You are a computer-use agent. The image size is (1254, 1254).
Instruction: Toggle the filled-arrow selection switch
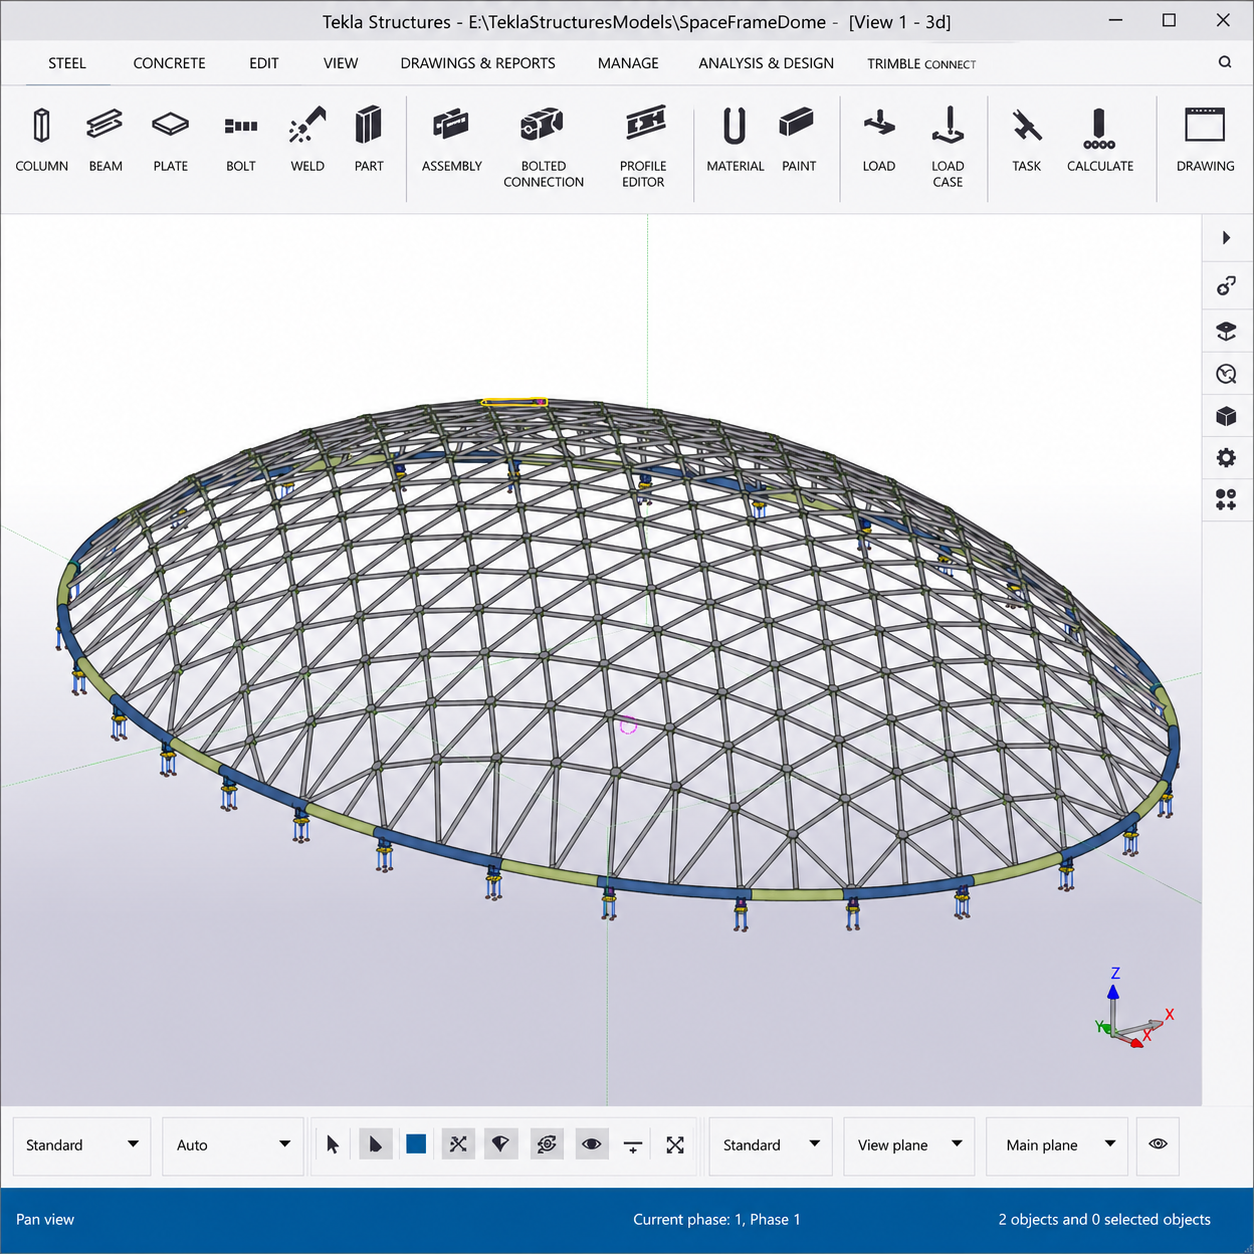pyautogui.click(x=375, y=1145)
